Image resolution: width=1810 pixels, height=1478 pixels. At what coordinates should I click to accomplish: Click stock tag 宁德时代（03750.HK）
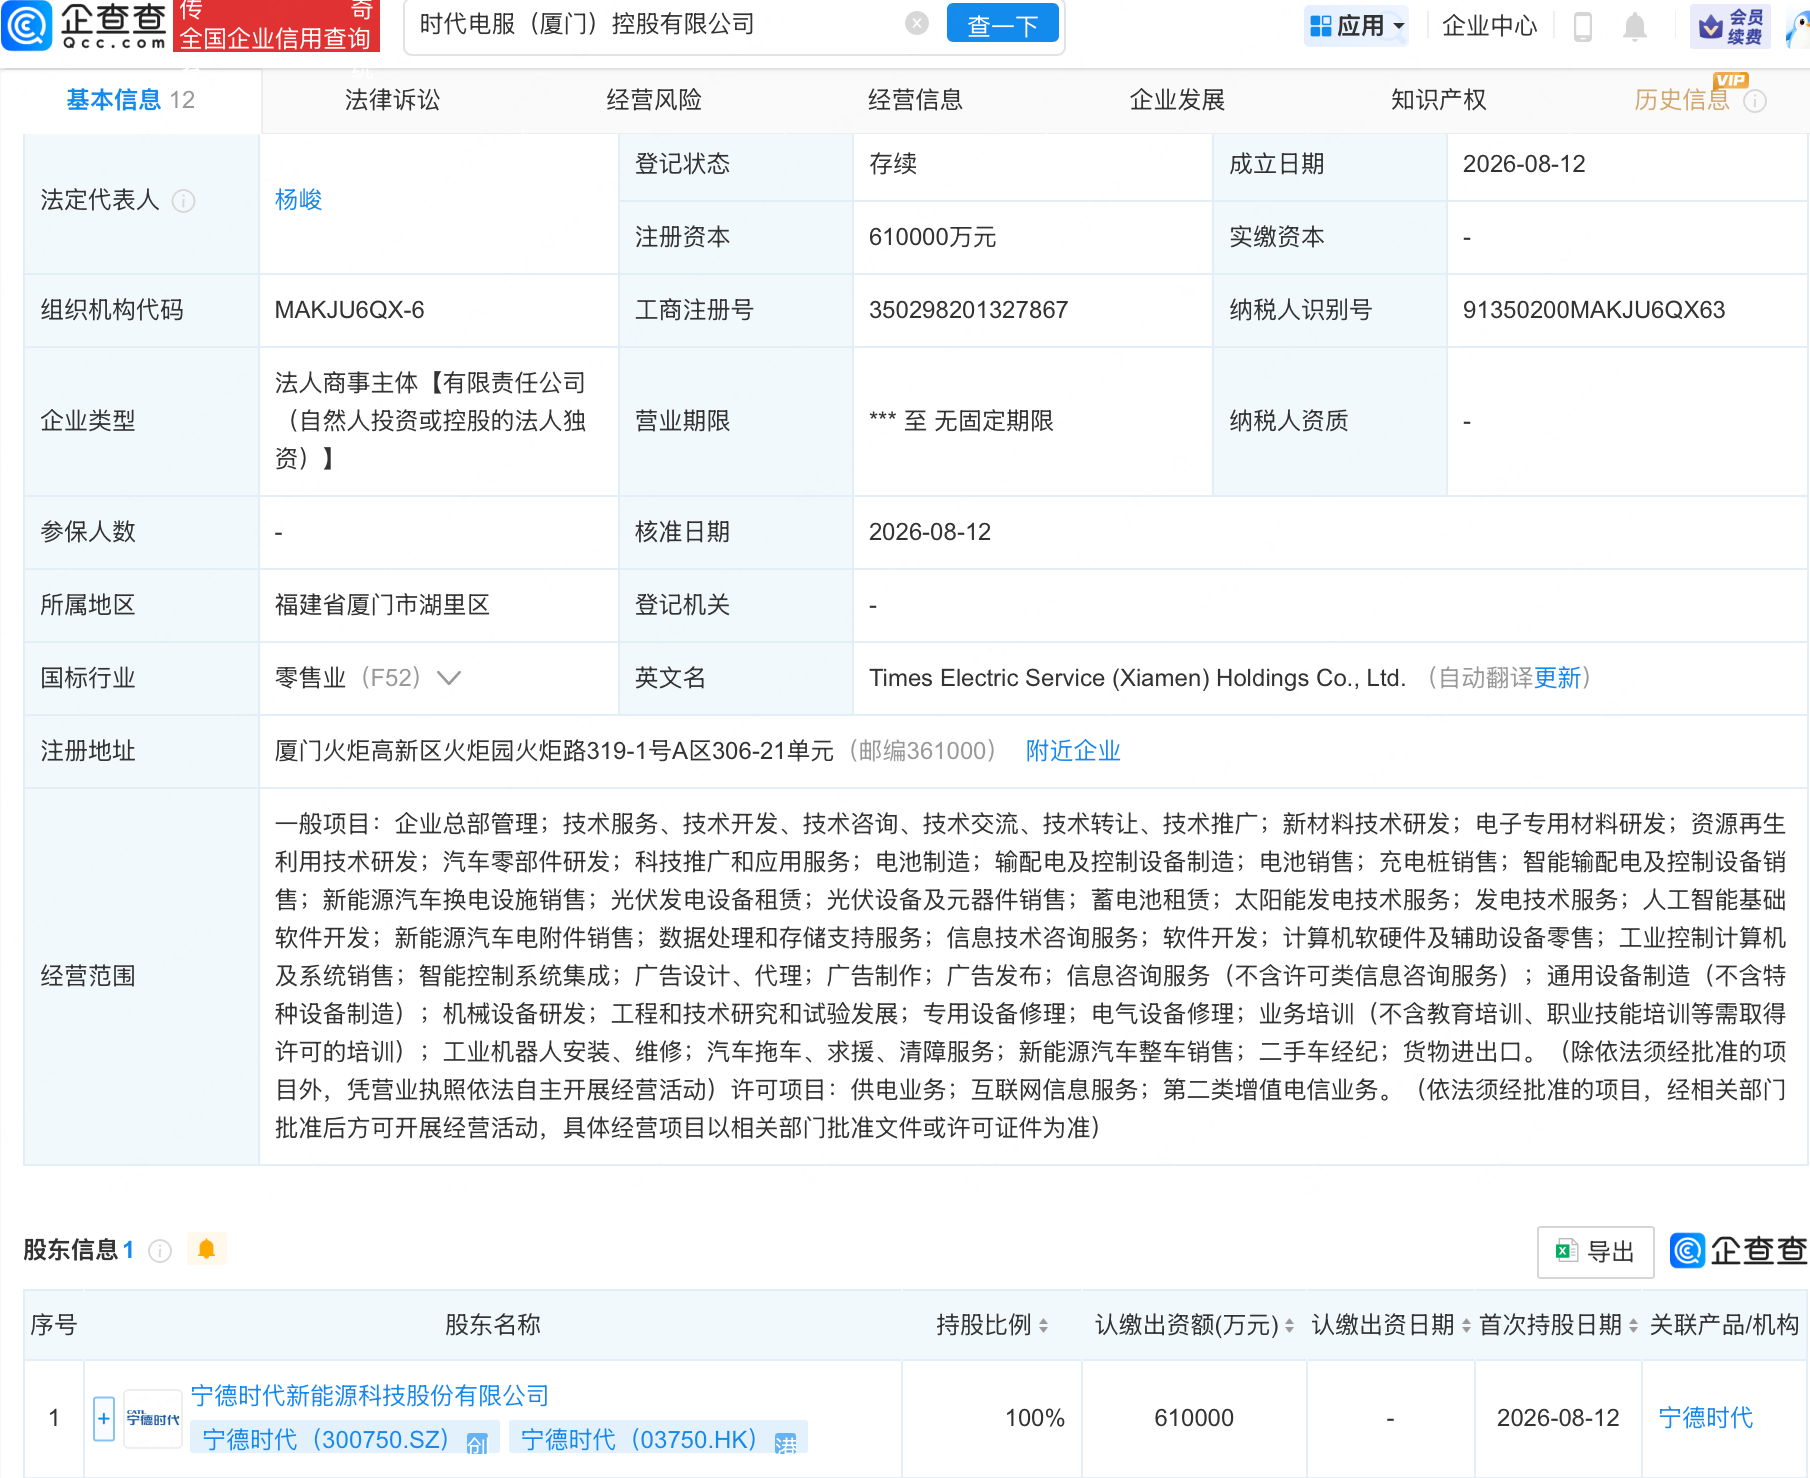658,1439
